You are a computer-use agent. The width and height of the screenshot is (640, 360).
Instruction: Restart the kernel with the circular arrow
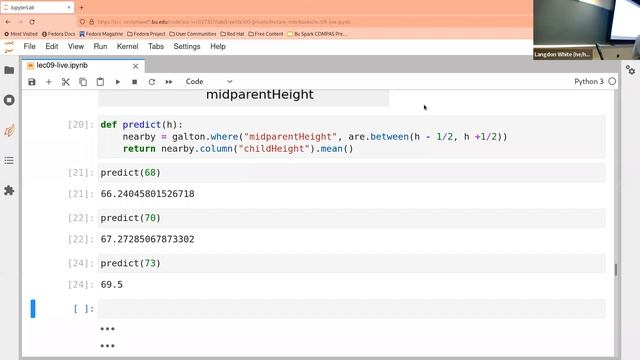click(x=152, y=82)
